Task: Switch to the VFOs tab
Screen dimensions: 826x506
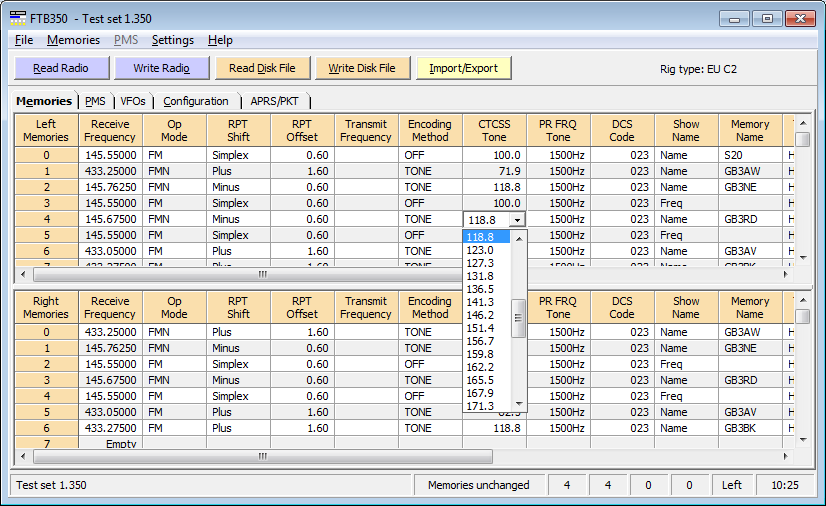Action: 132,101
